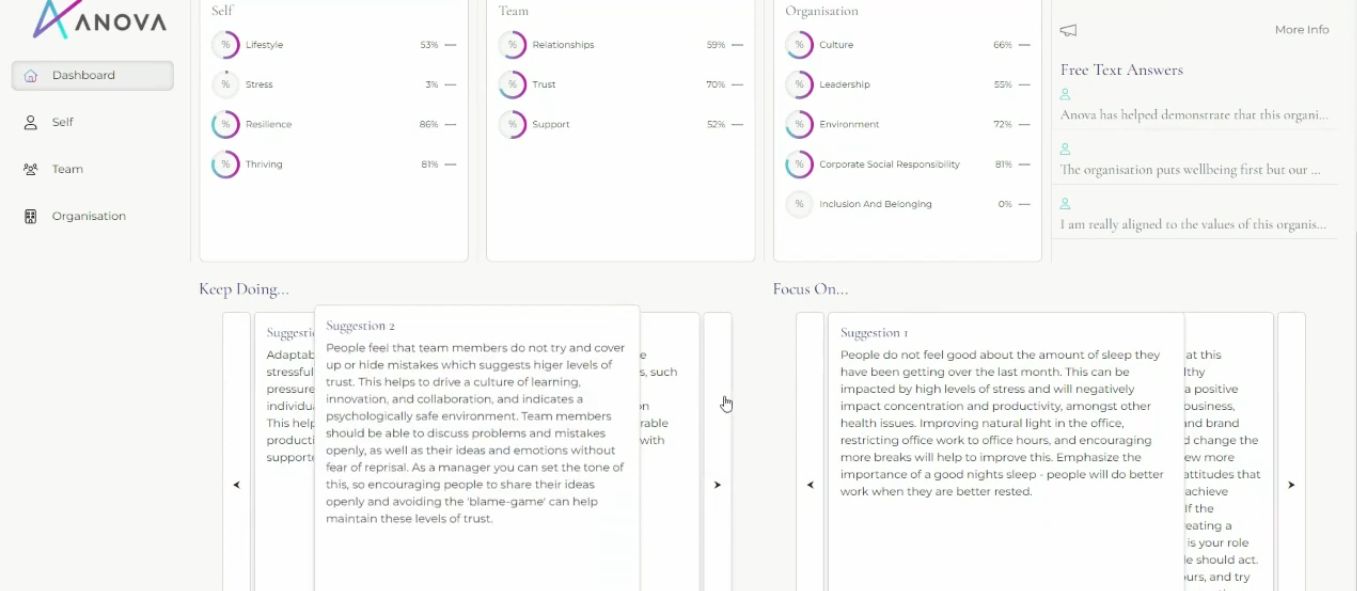
Task: Open the Dashboard menu item
Action: (x=92, y=75)
